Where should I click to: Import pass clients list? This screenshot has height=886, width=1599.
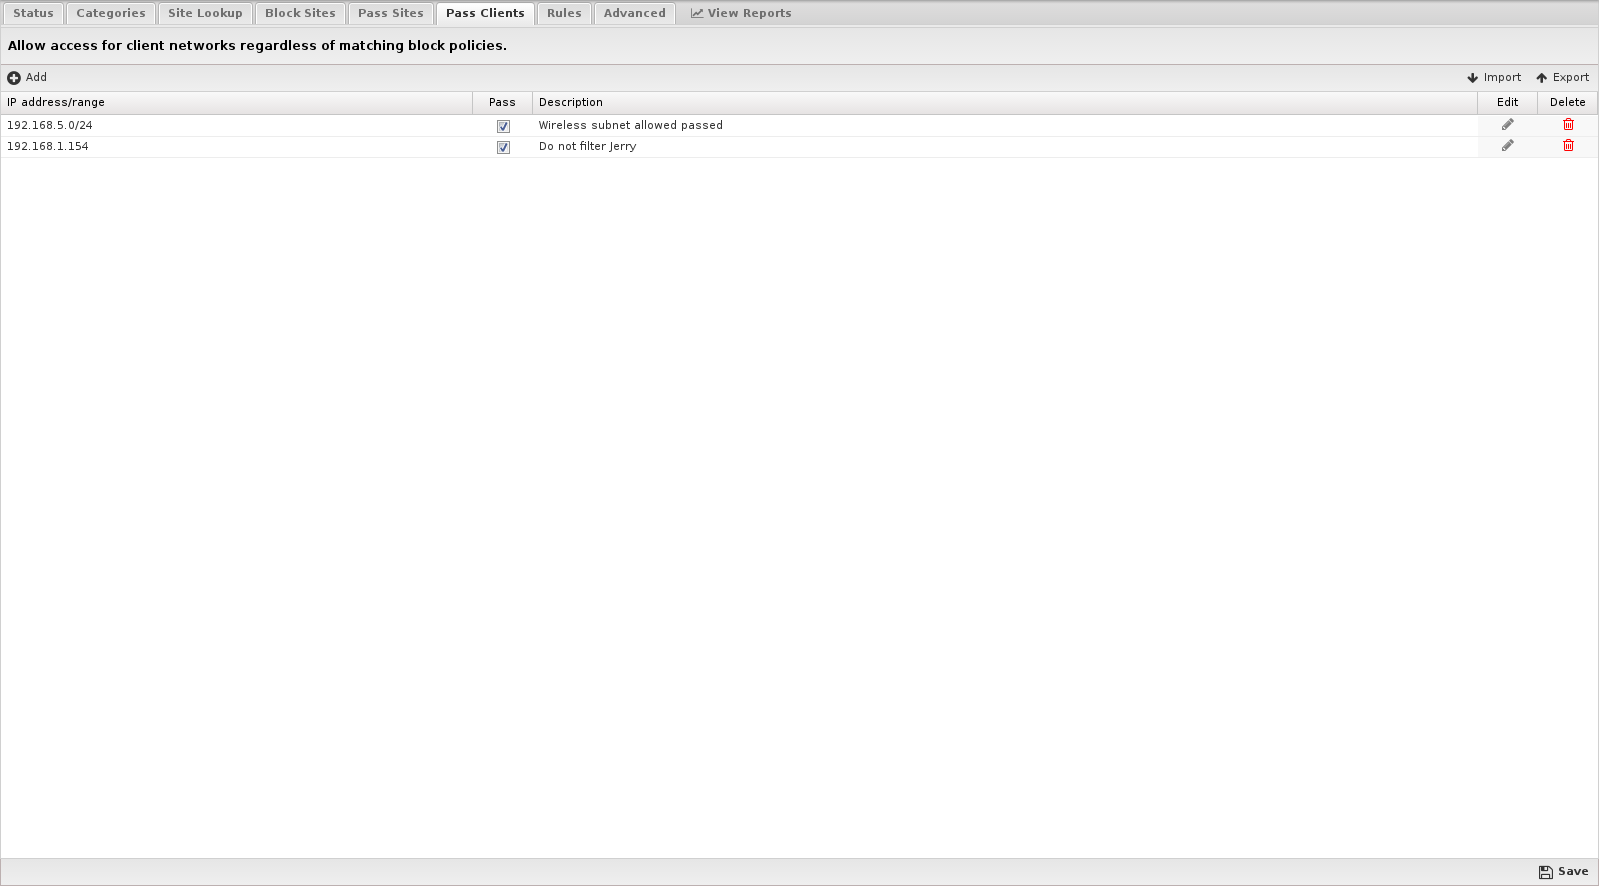(1494, 78)
